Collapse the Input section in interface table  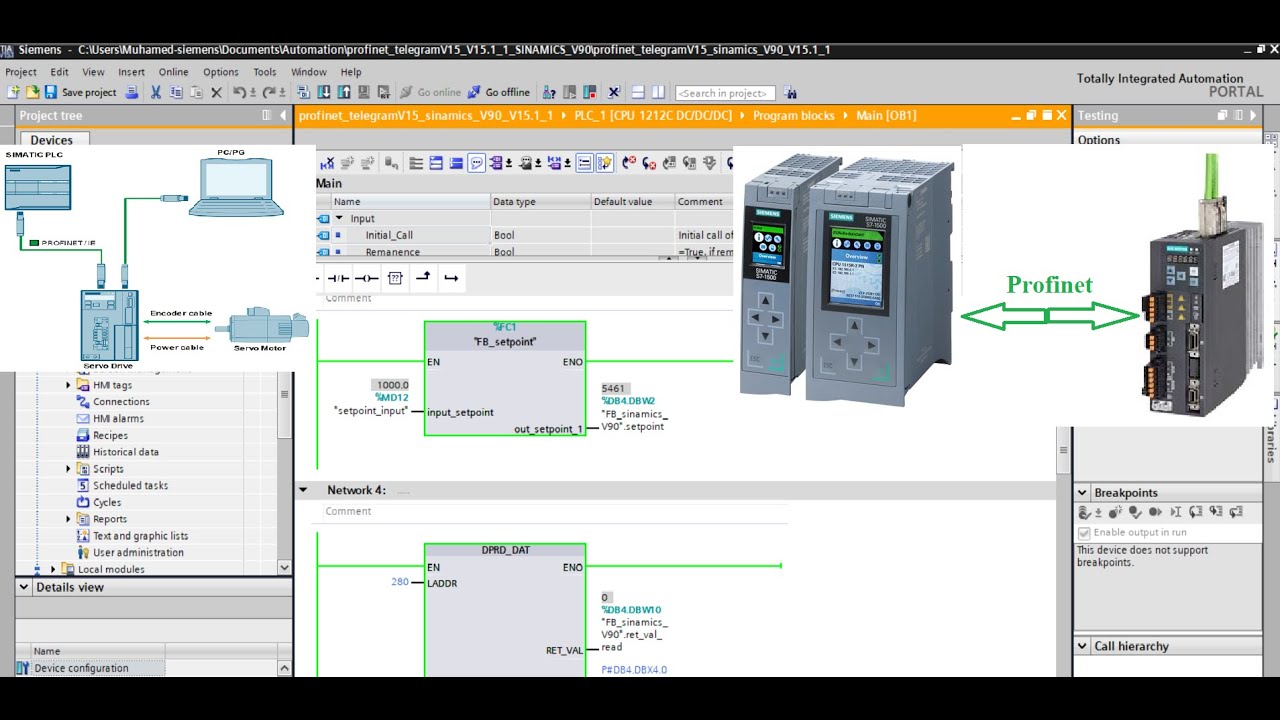click(x=339, y=218)
